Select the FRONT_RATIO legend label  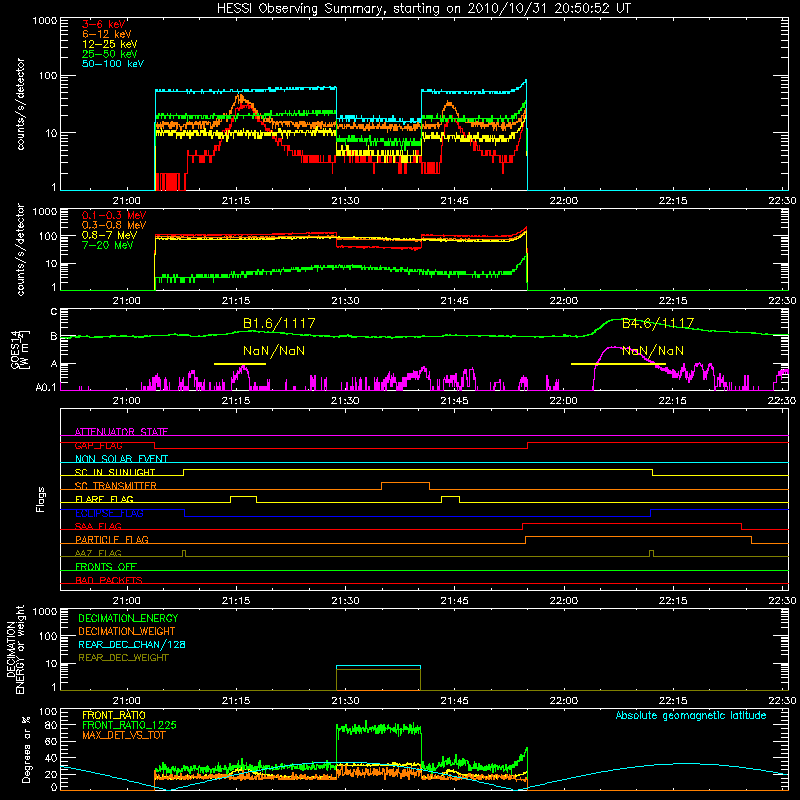[x=114, y=715]
